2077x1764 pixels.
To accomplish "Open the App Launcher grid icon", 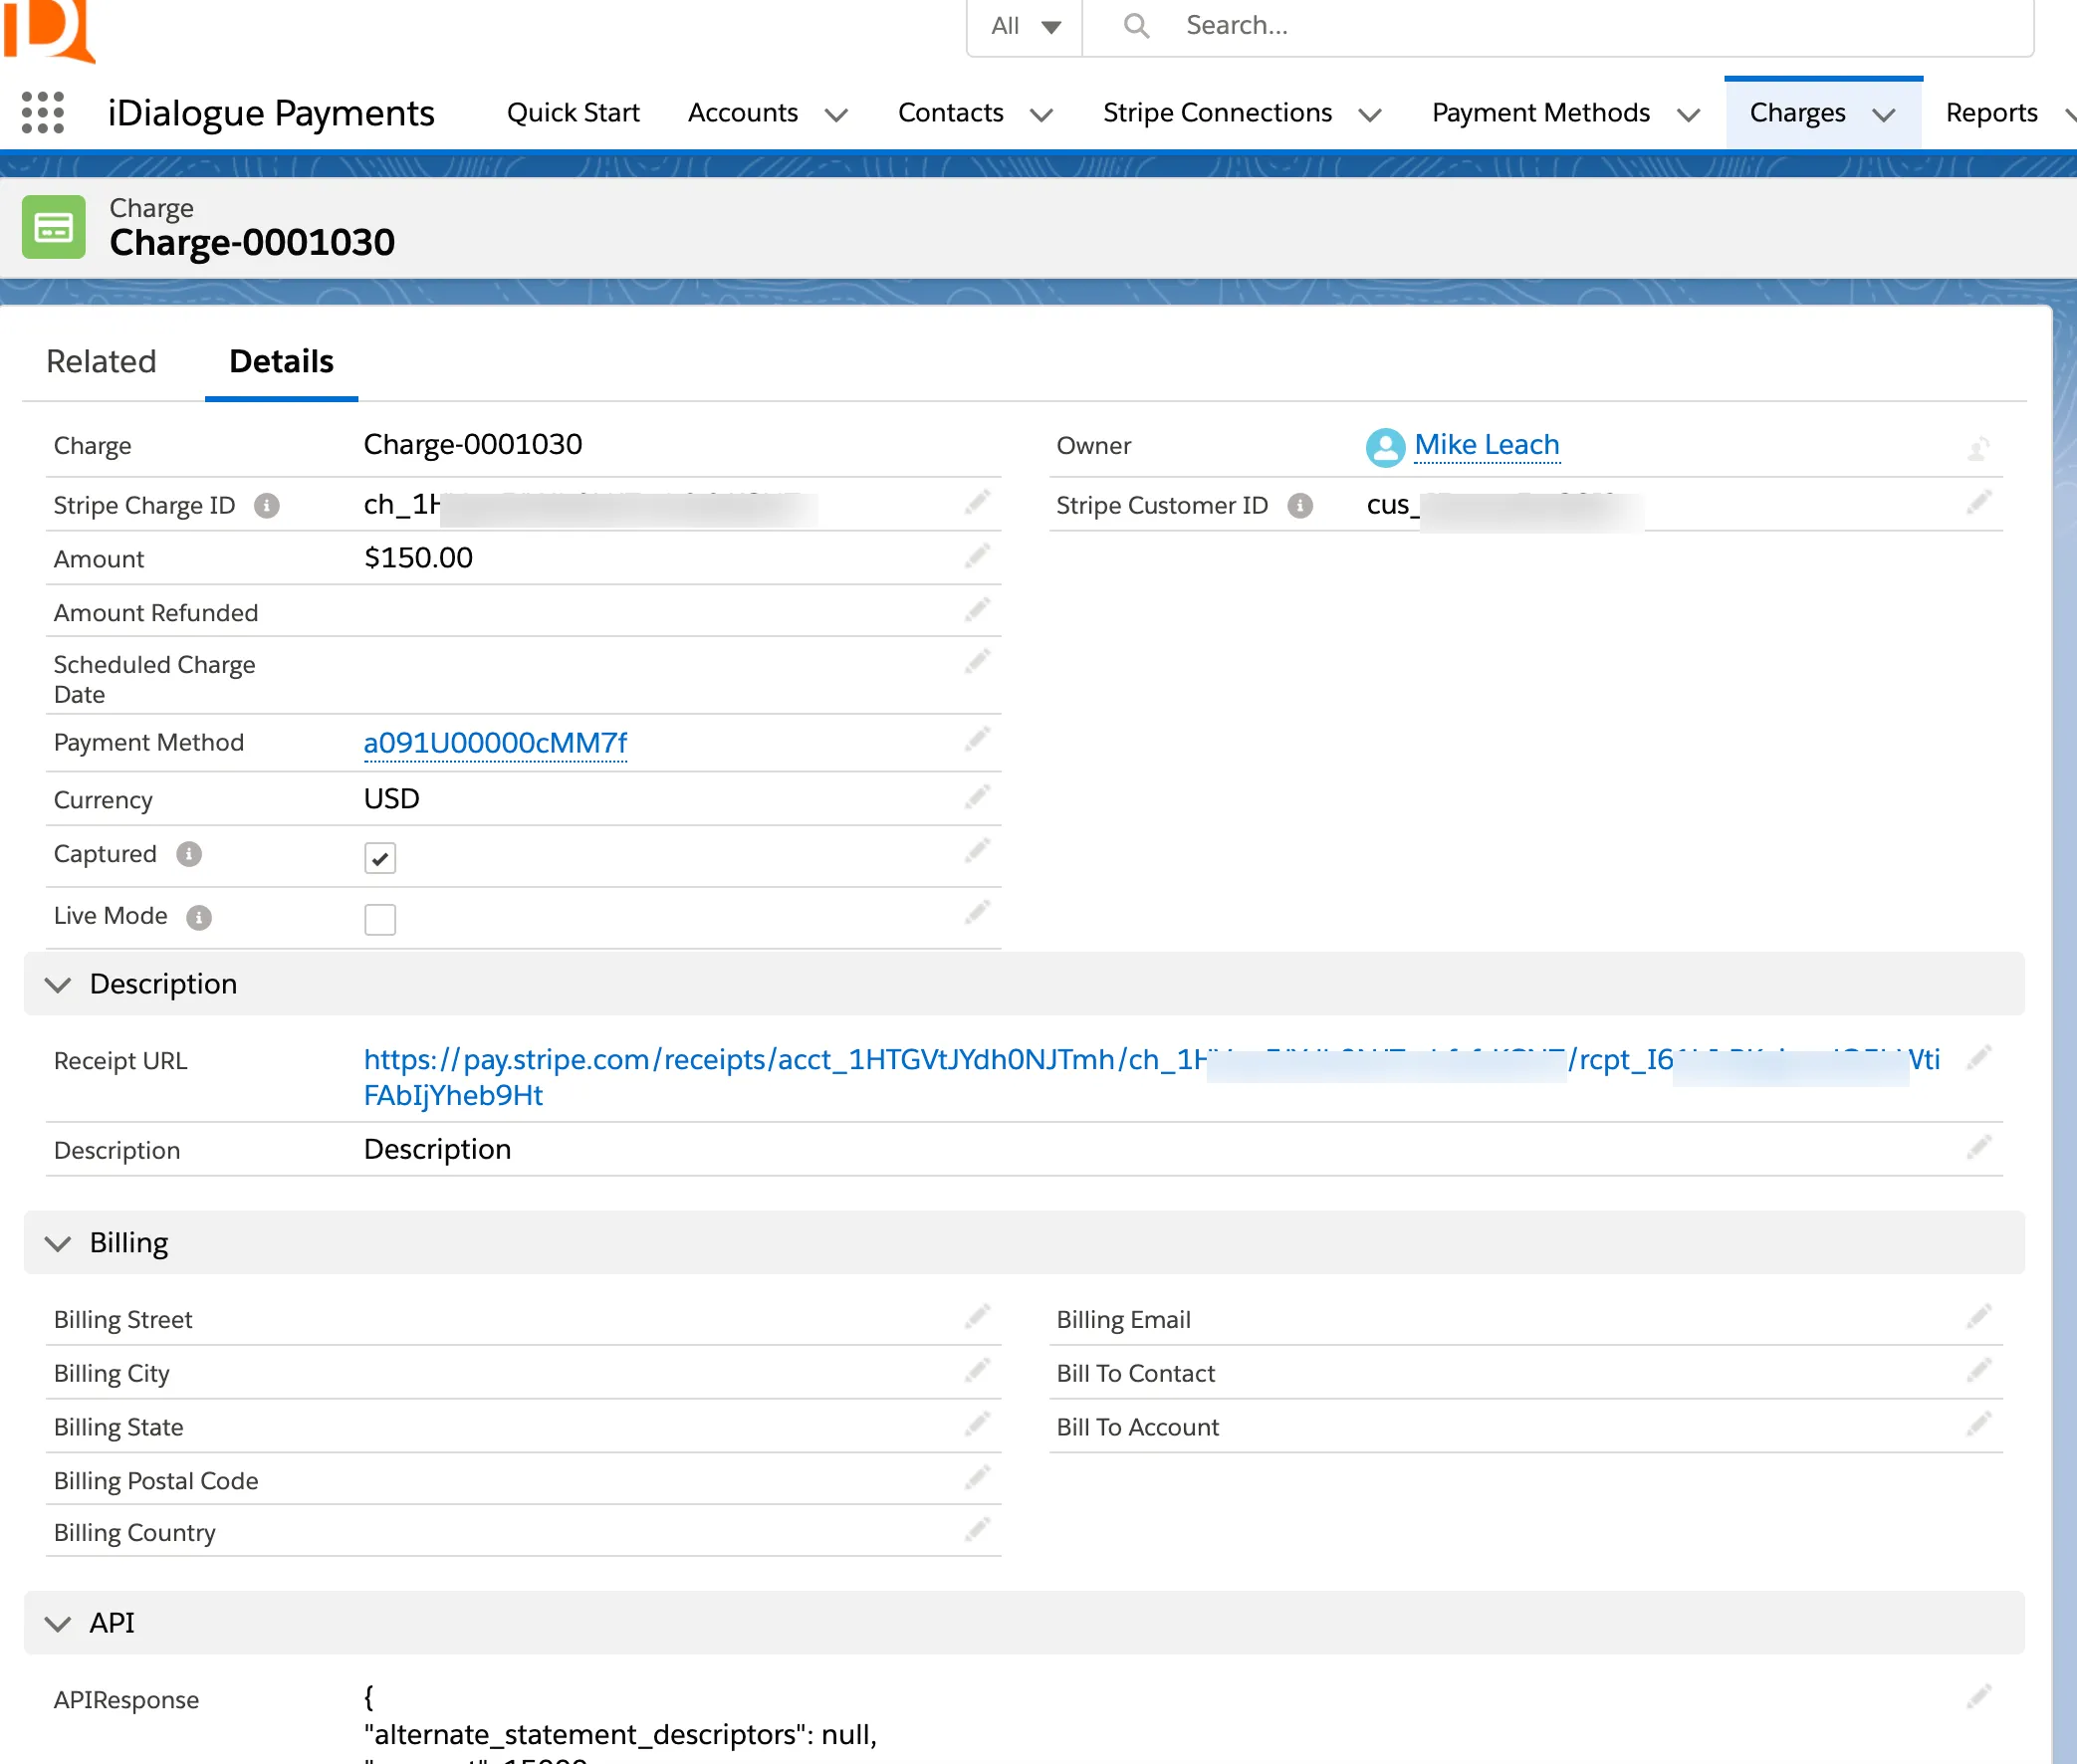I will coord(43,112).
